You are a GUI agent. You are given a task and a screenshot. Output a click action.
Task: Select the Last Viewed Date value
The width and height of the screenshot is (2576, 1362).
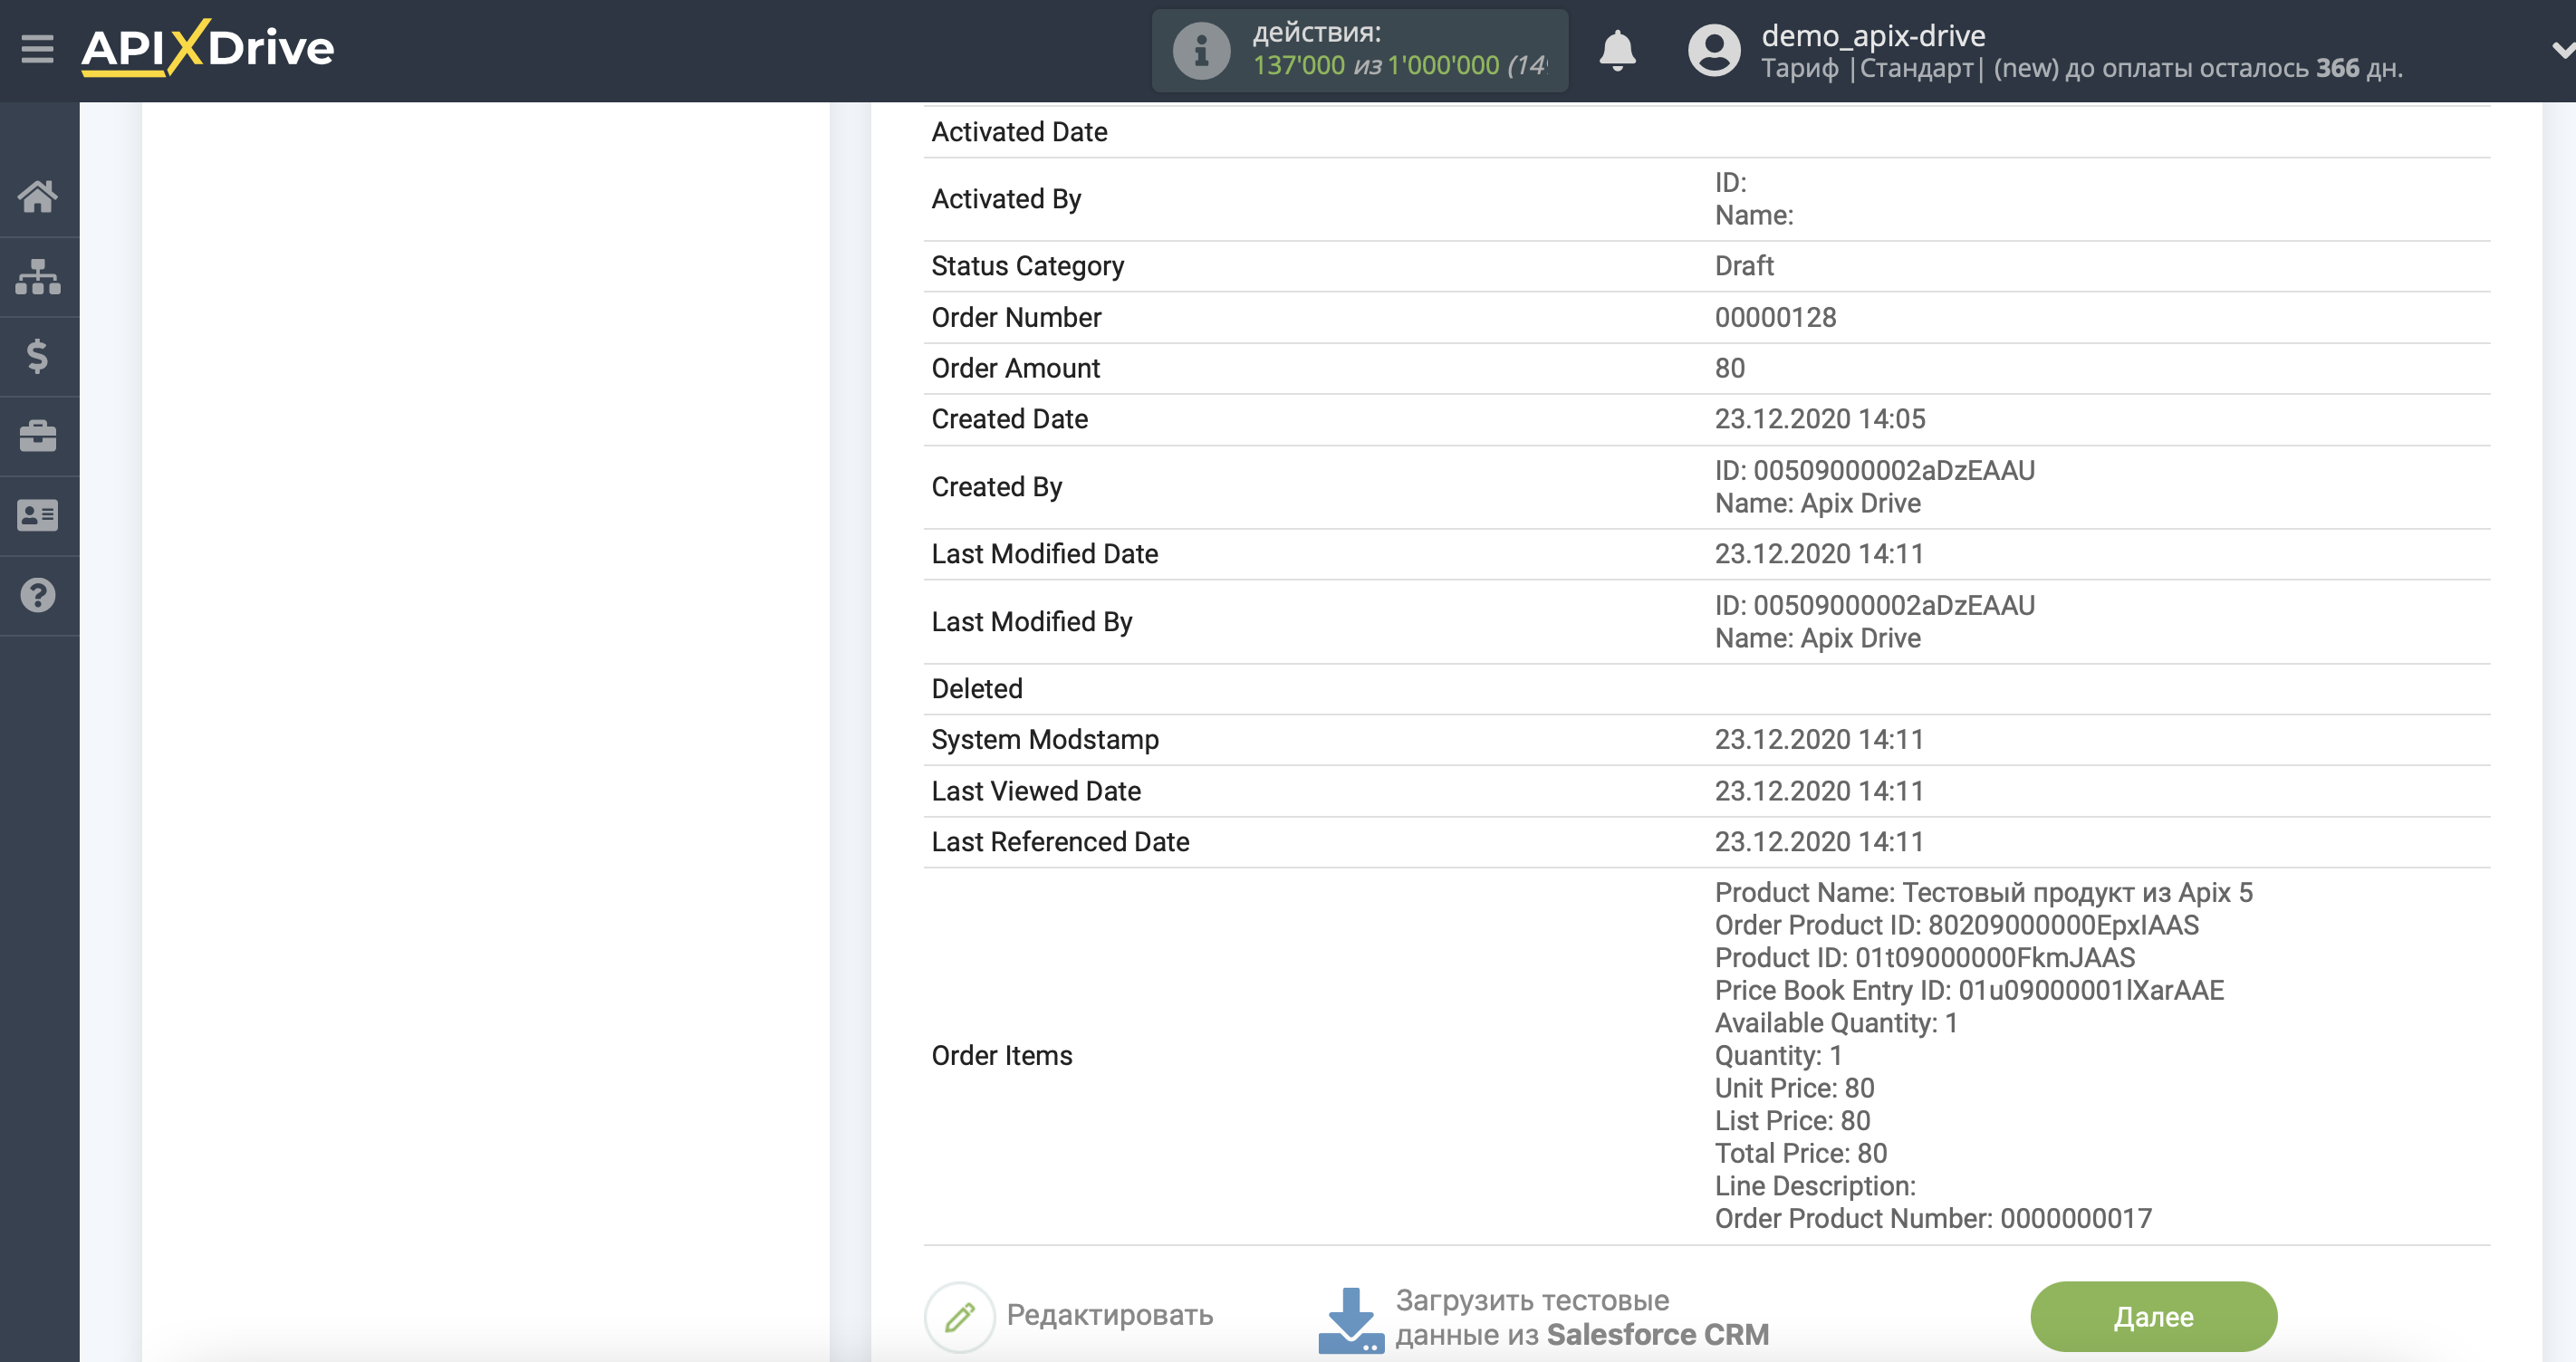click(1819, 791)
